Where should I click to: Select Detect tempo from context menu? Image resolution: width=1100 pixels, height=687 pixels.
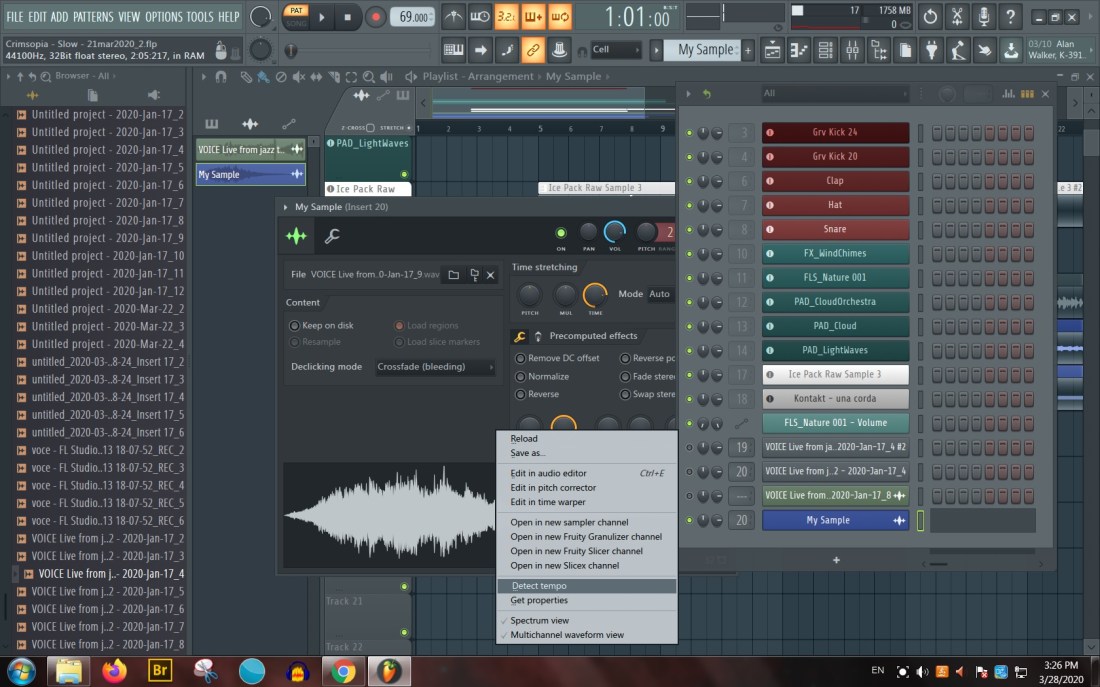[540, 586]
